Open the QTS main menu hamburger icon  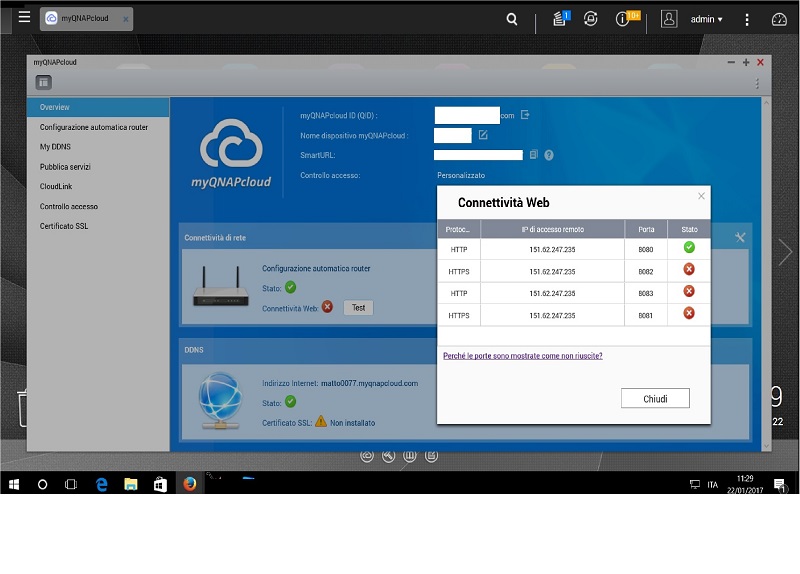(24, 17)
